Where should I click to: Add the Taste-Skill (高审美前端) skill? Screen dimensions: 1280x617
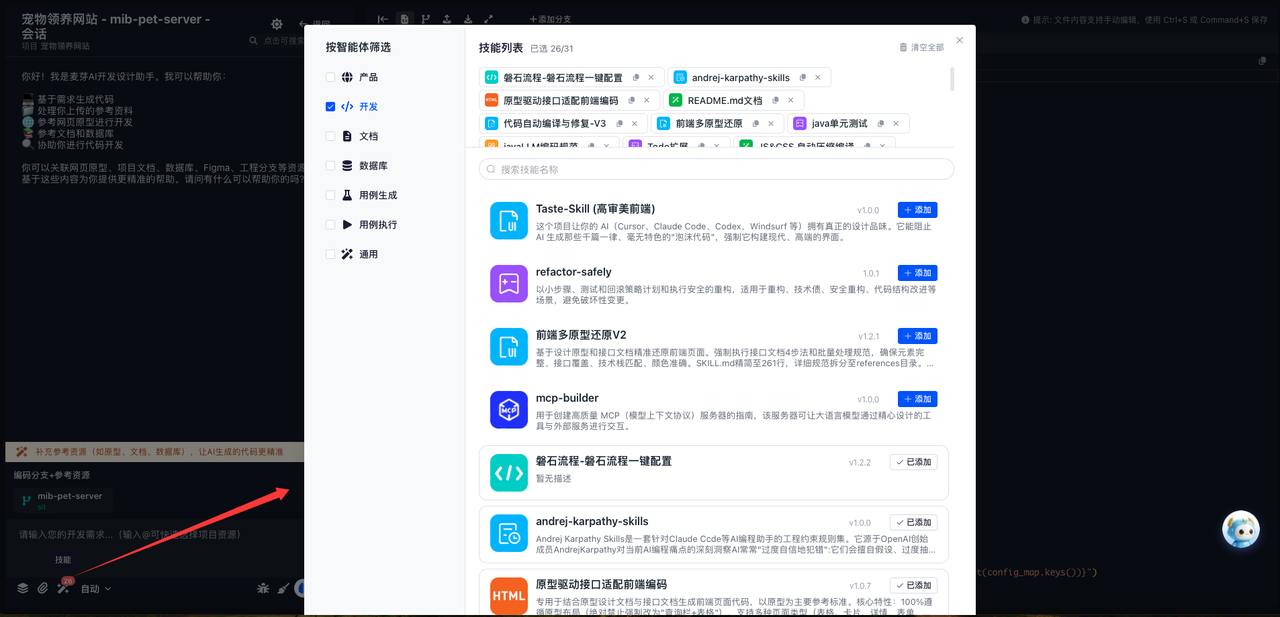(917, 210)
